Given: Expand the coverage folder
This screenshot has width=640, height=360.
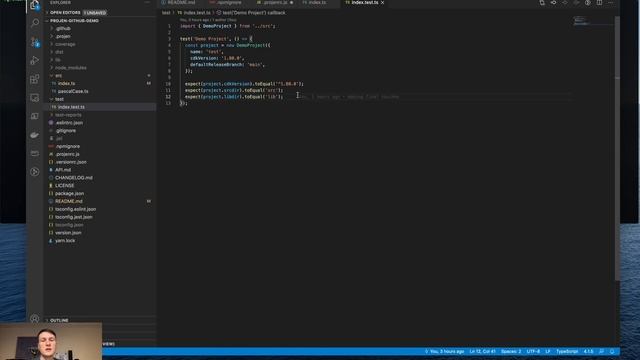Looking at the screenshot, I should 65,44.
